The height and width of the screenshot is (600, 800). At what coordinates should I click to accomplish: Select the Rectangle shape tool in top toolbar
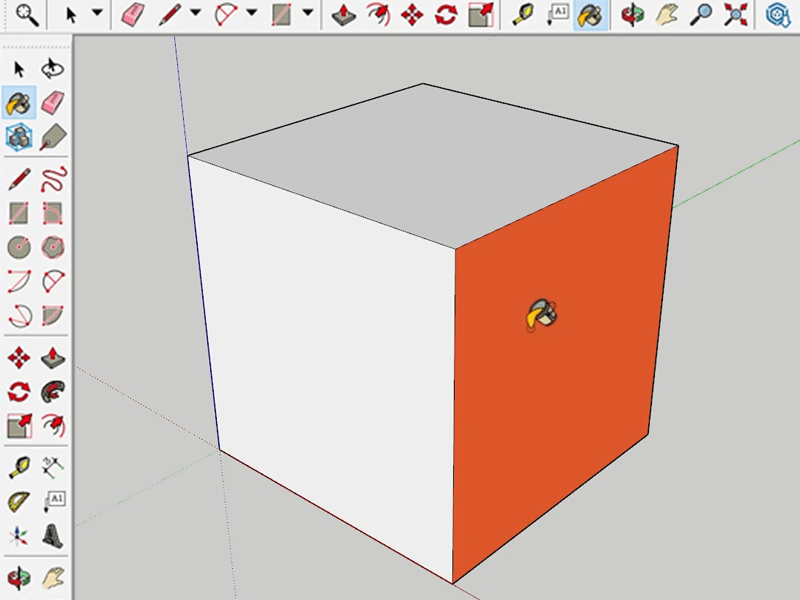281,15
